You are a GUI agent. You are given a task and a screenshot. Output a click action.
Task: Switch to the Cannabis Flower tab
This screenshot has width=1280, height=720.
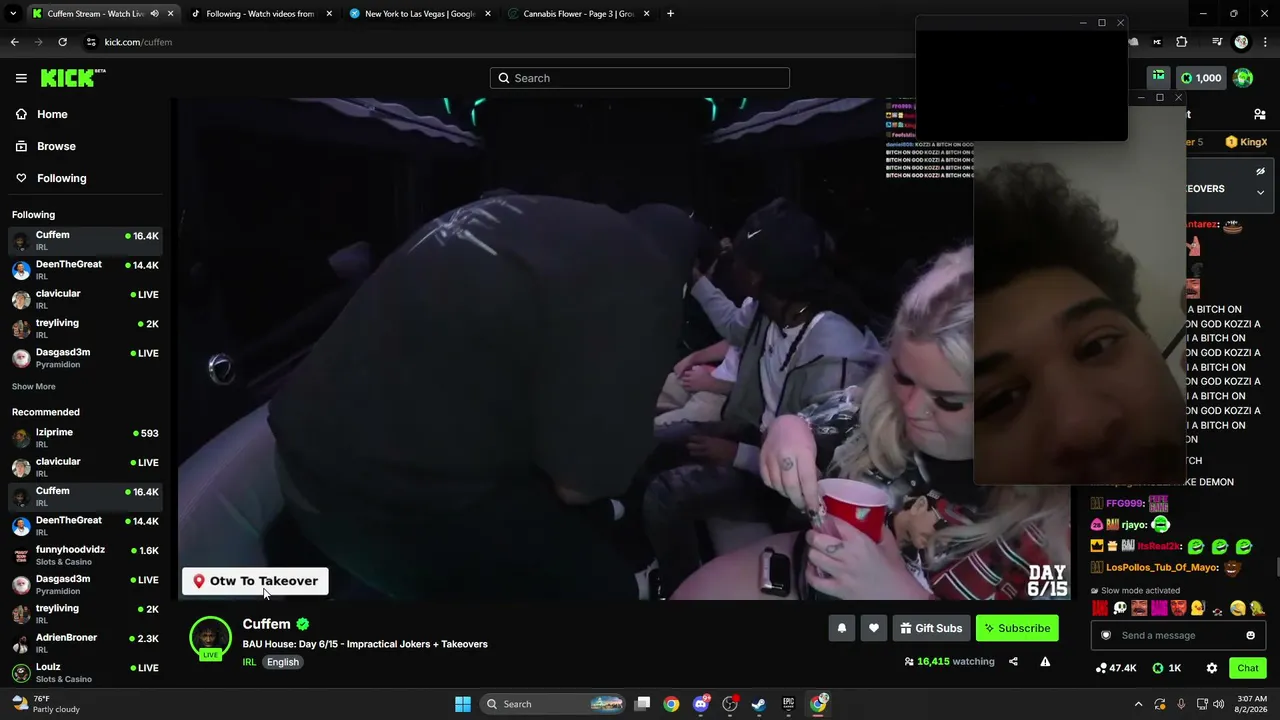579,14
